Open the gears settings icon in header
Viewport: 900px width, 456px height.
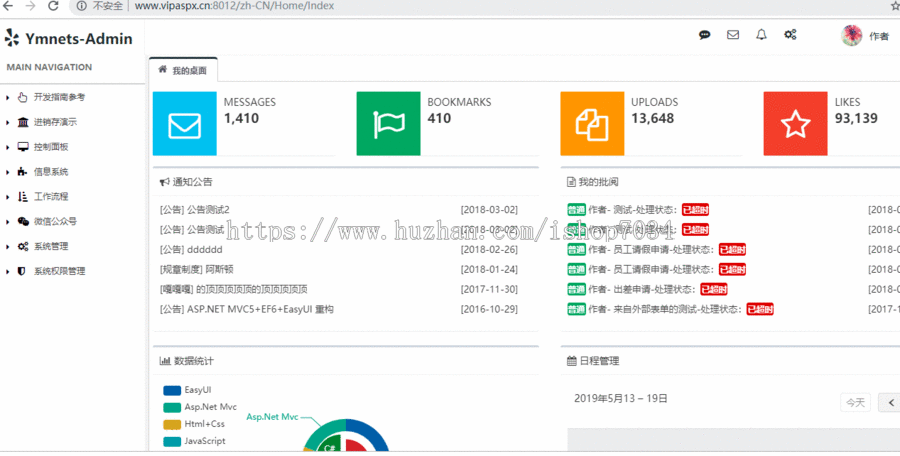[x=790, y=35]
